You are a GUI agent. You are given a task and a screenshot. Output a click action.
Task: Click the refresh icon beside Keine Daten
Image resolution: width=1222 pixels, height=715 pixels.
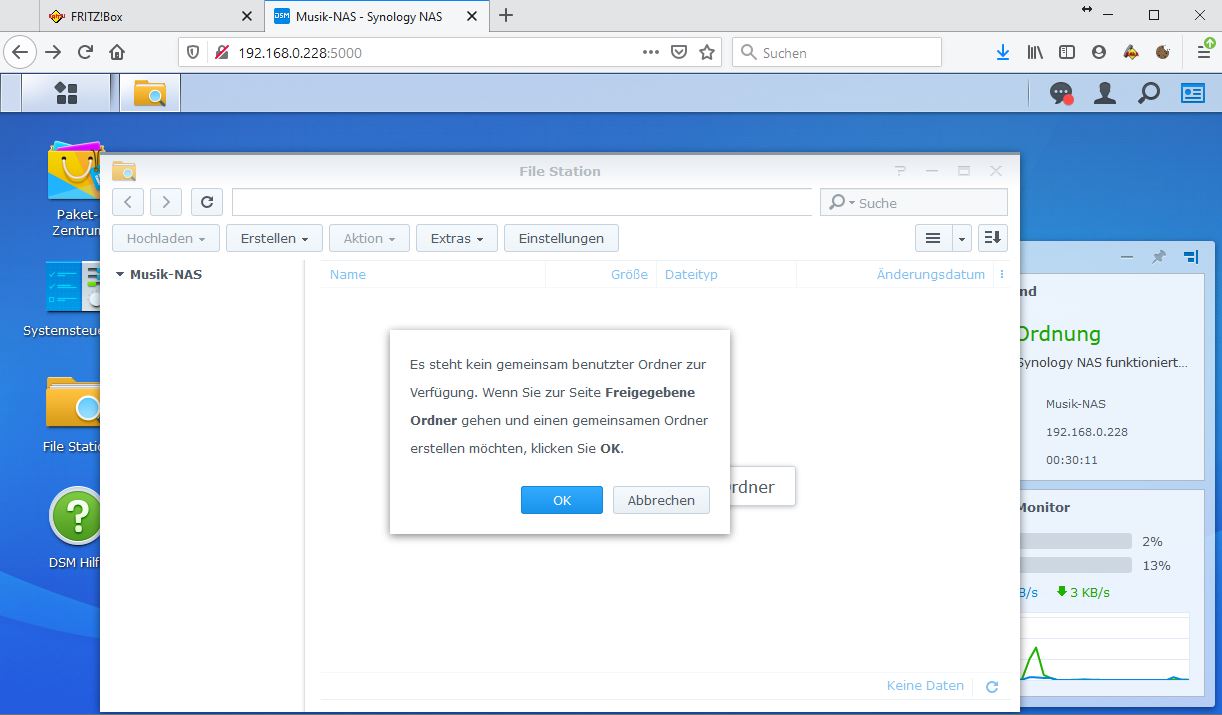click(992, 687)
